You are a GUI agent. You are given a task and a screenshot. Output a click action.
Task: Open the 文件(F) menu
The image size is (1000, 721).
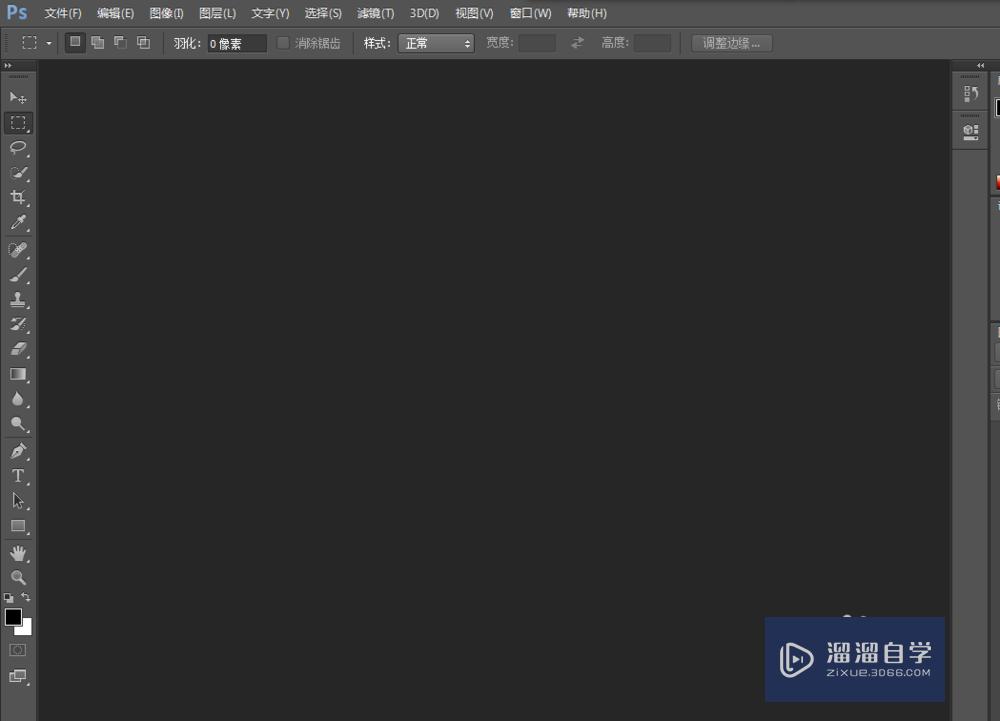coord(62,13)
